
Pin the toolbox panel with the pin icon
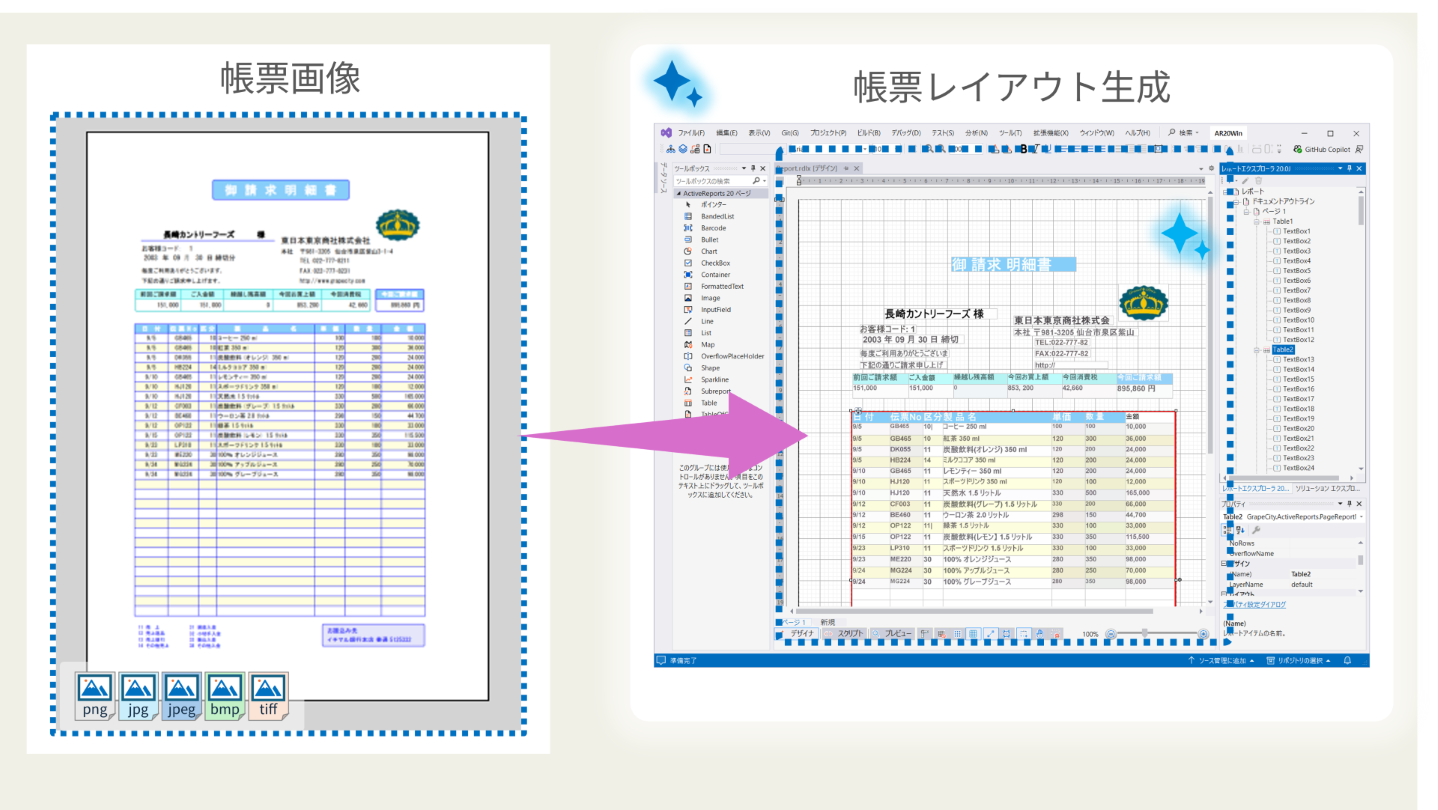pyautogui.click(x=753, y=169)
